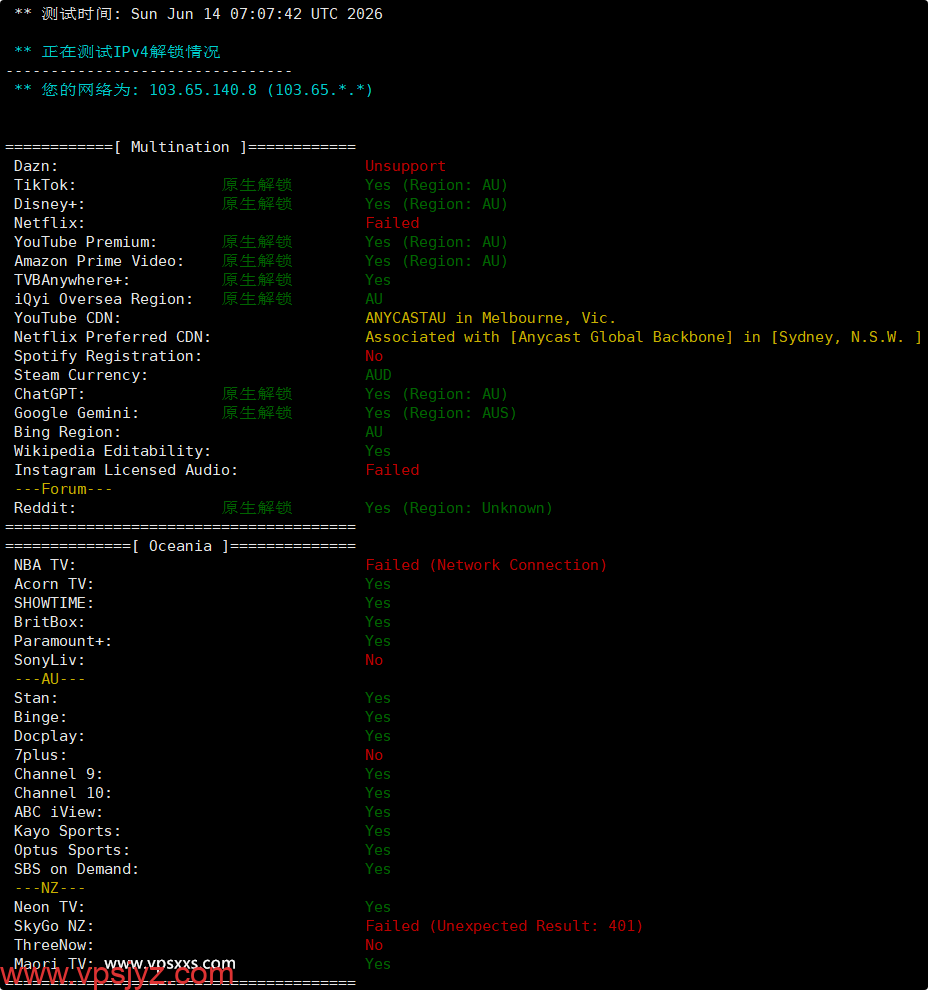Click the 'SBS on Demand:' label
The width and height of the screenshot is (928, 990).
(76, 869)
